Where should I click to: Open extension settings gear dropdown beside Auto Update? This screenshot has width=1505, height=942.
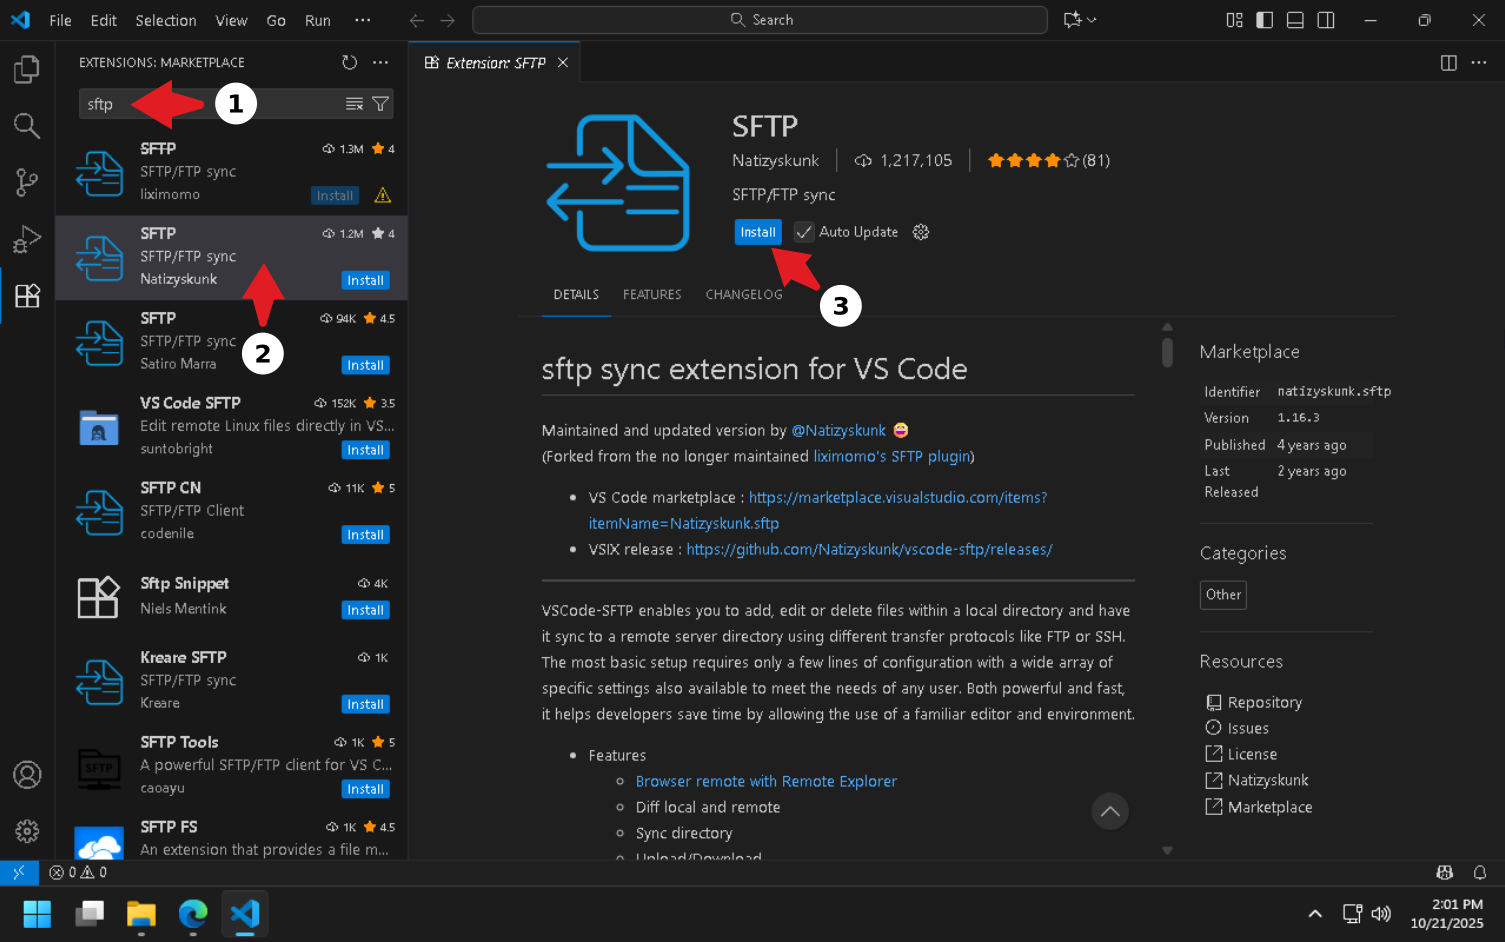[921, 232]
